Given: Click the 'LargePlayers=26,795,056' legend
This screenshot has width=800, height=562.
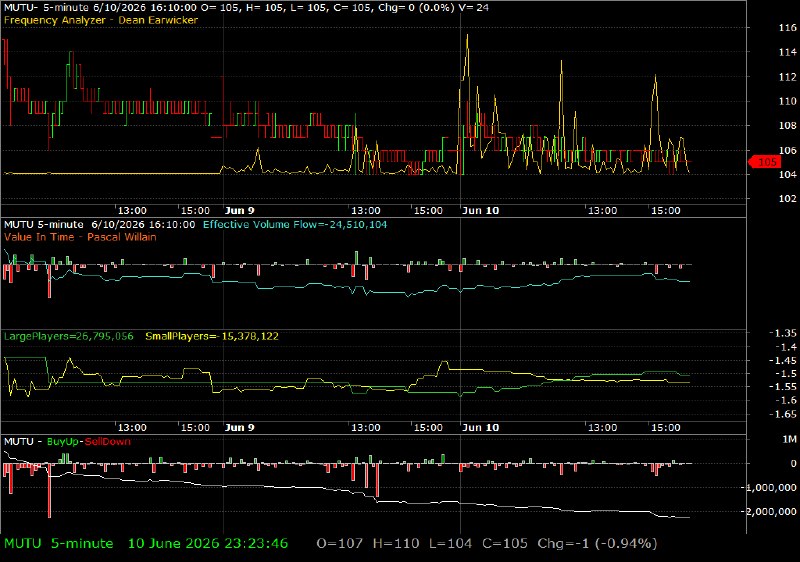Looking at the screenshot, I should (x=68, y=337).
